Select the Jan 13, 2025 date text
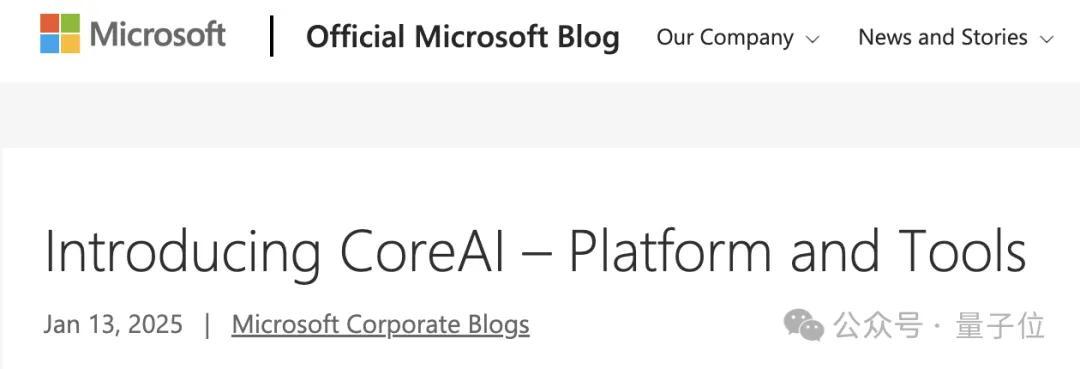The image size is (1080, 369). [113, 324]
